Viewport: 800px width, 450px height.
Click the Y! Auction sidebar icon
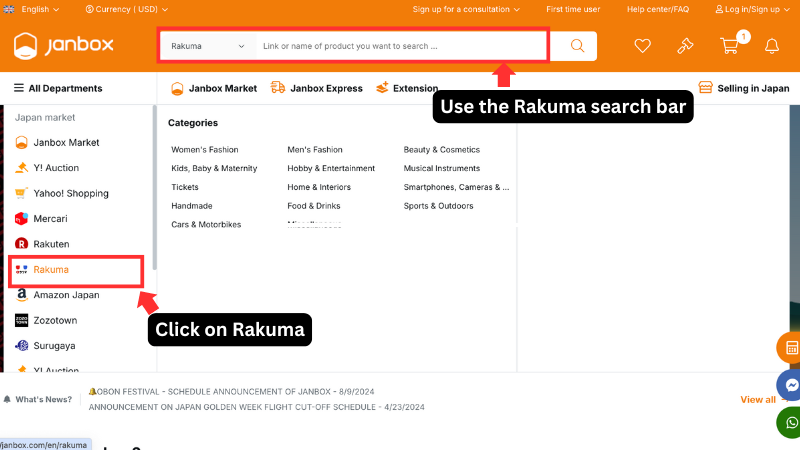point(21,167)
